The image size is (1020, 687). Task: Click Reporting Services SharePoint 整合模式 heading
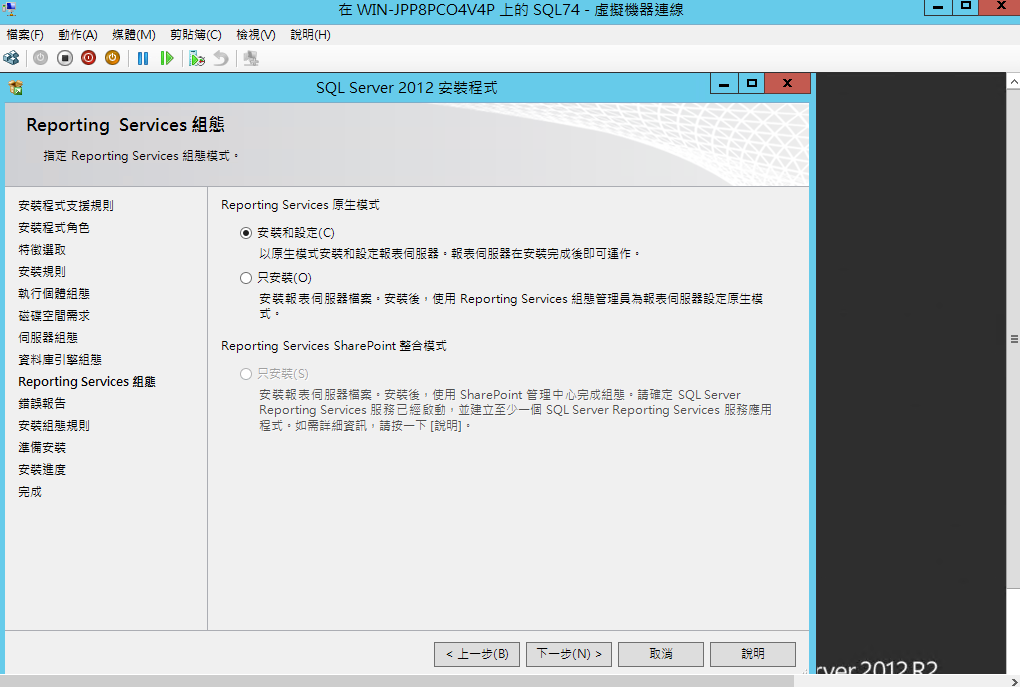coord(334,346)
